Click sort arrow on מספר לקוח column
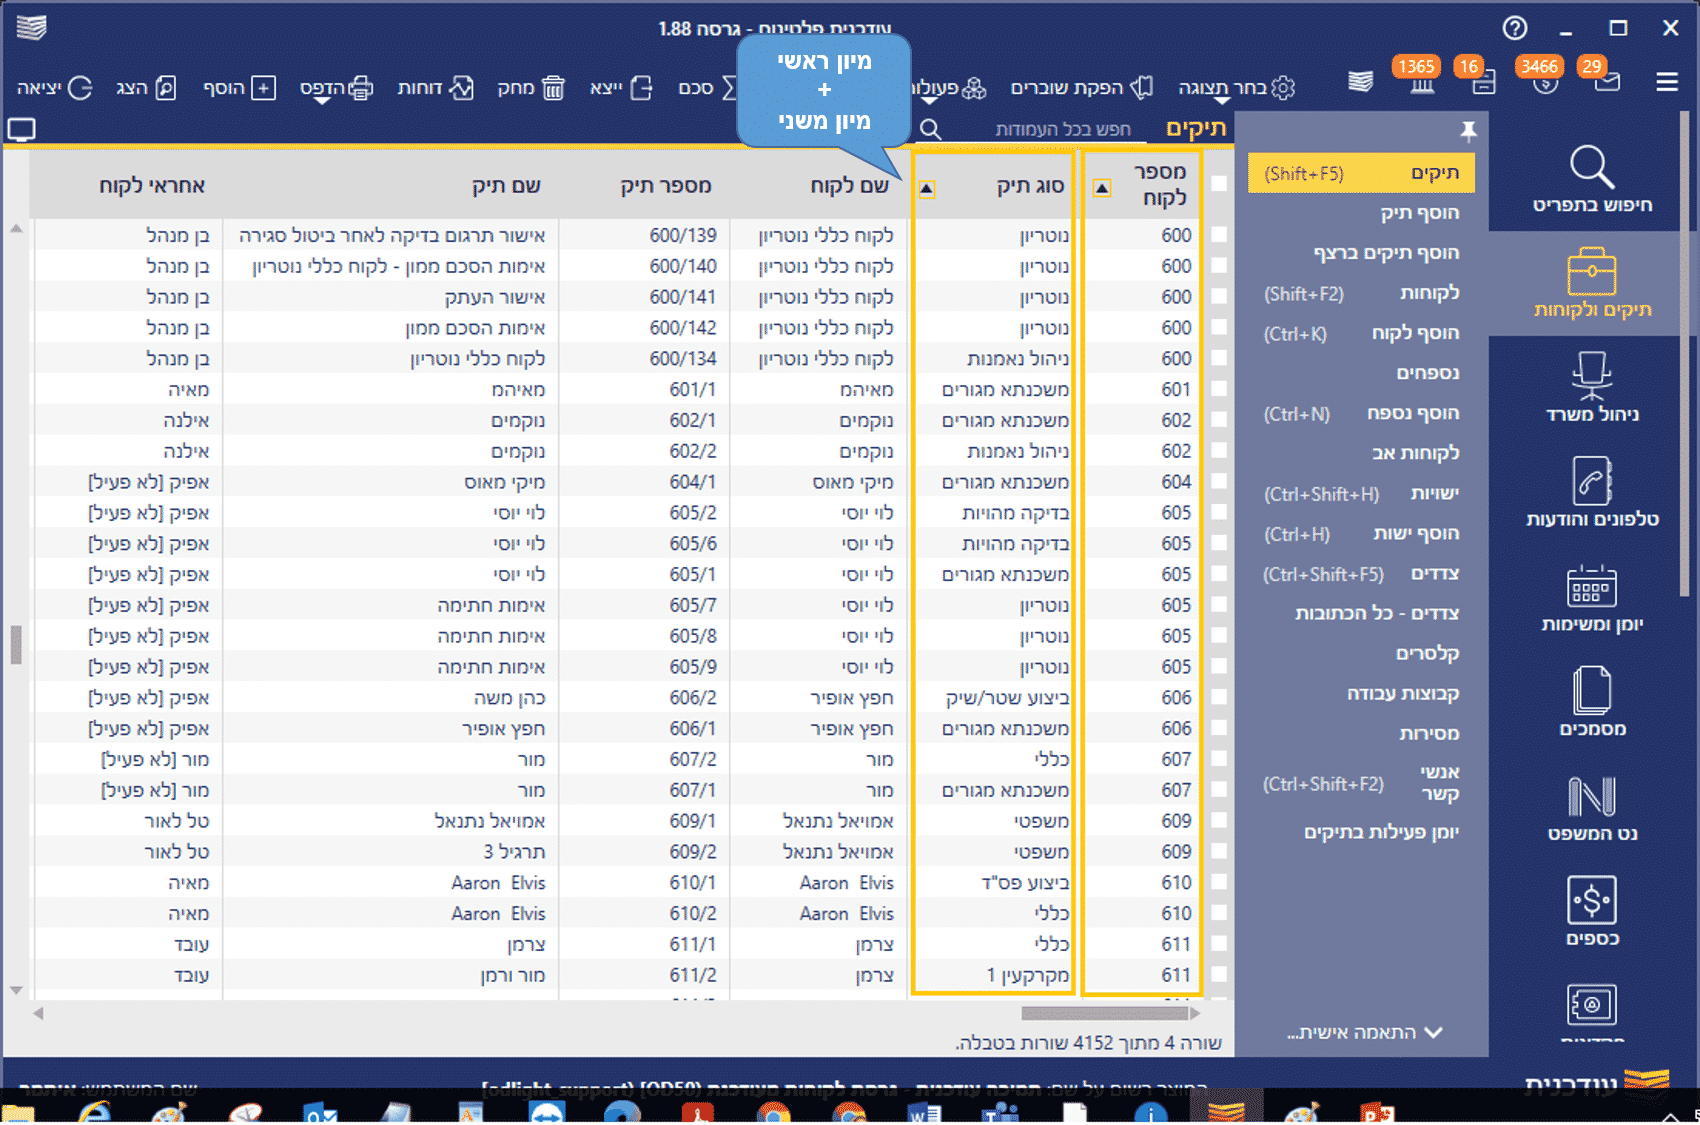The height and width of the screenshot is (1125, 1700). click(1102, 188)
